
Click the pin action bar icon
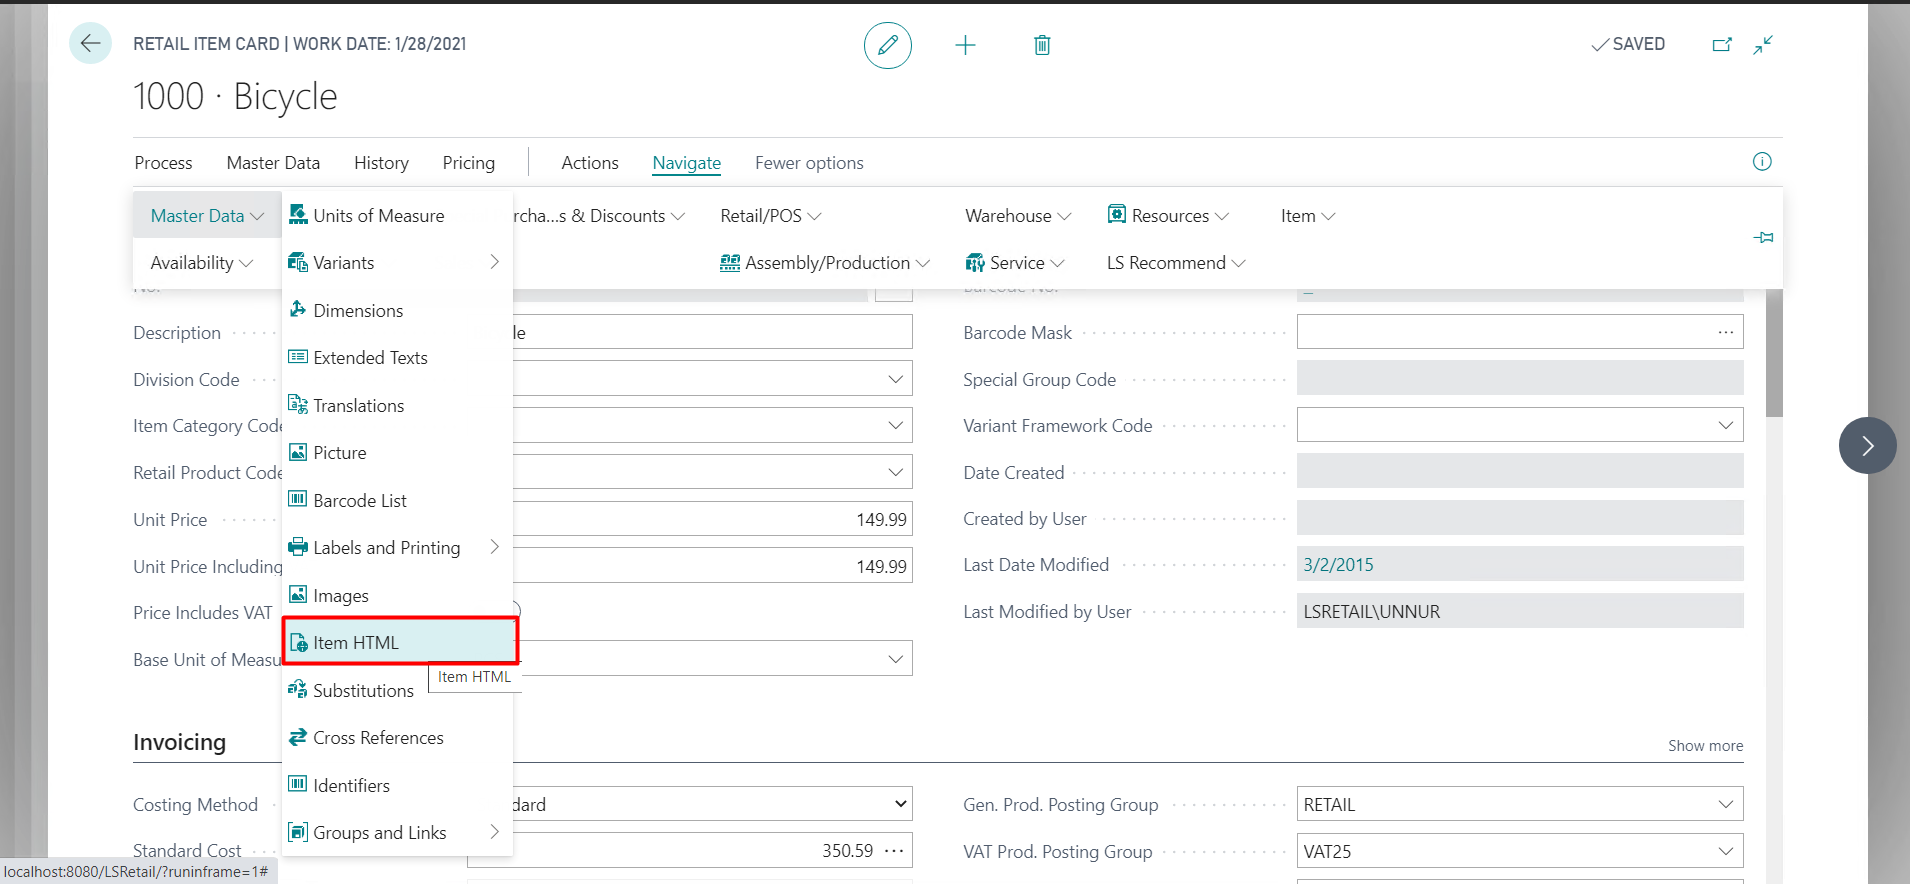point(1764,238)
